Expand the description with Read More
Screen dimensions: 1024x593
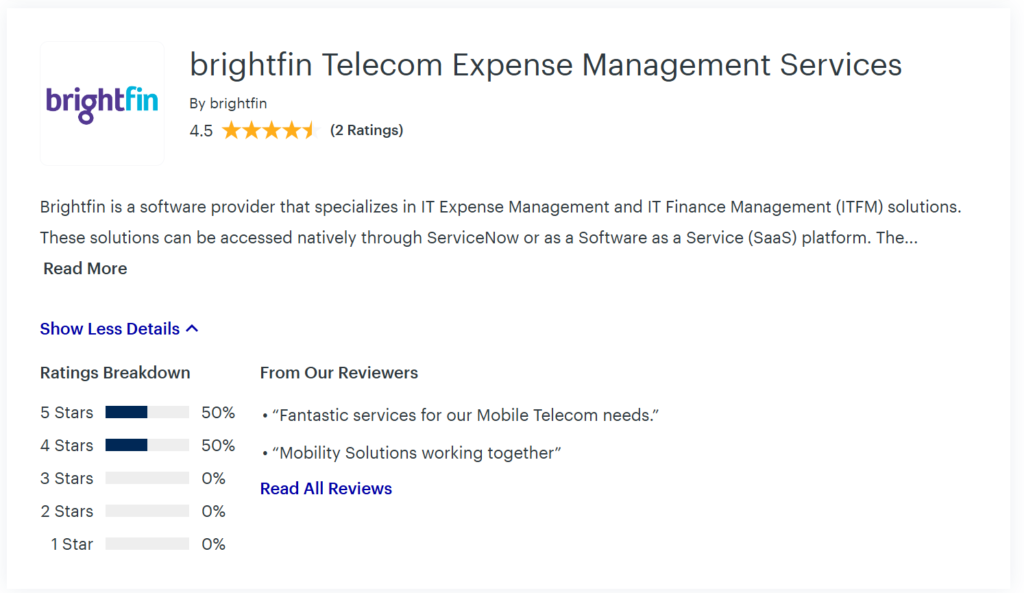tap(84, 268)
